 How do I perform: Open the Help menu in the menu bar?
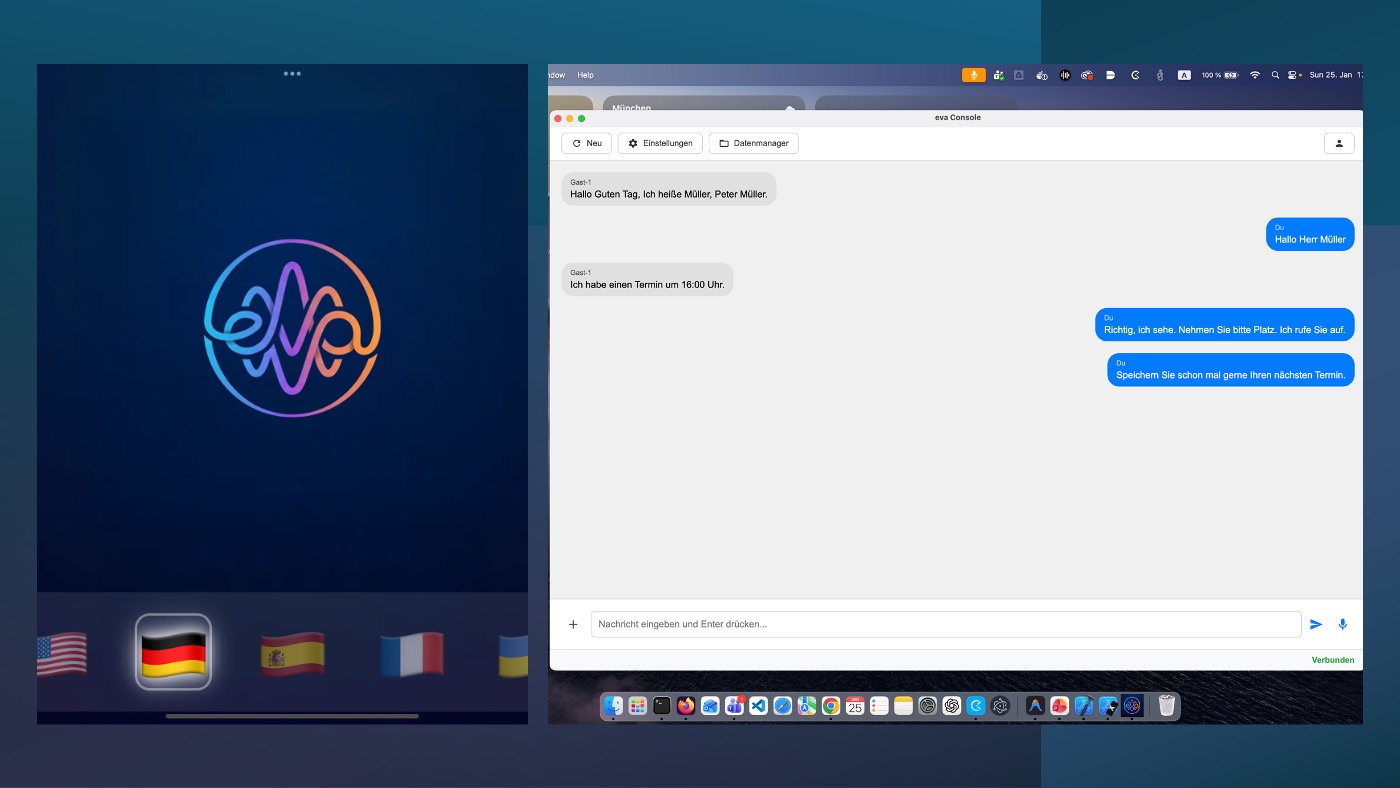(586, 74)
